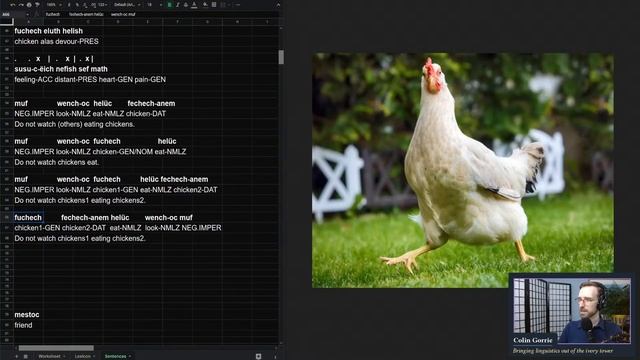The image size is (640, 360).
Task: Open the 123 number formats menu
Action: (102, 5)
